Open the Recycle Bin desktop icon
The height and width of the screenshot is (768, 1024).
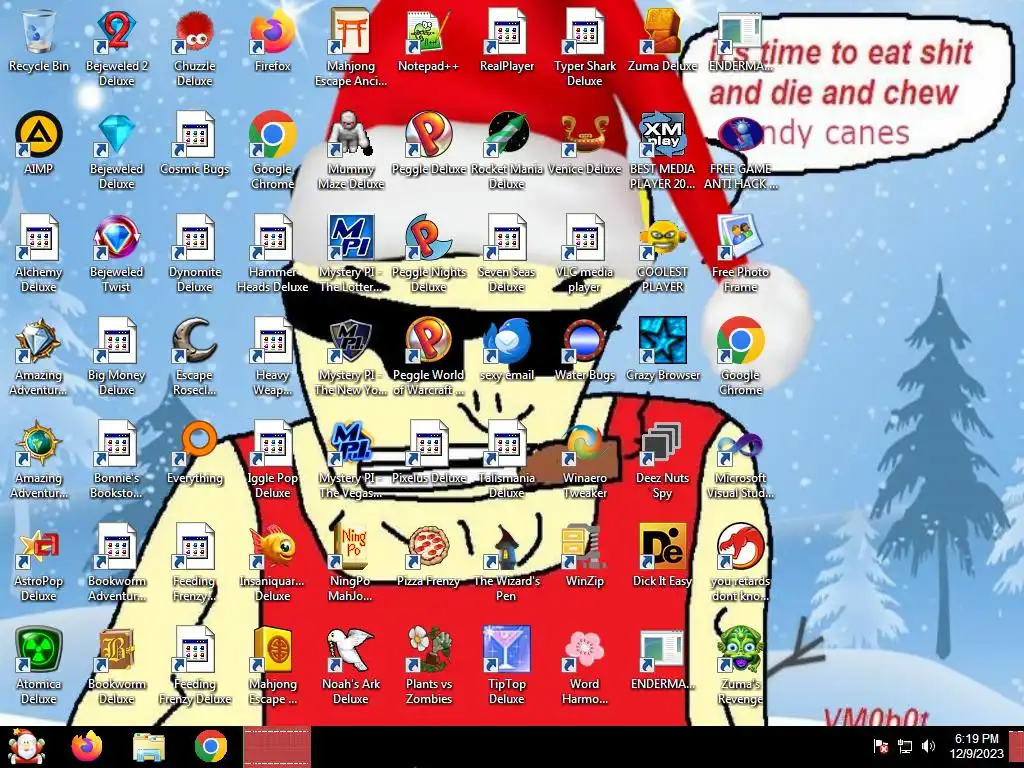39,39
